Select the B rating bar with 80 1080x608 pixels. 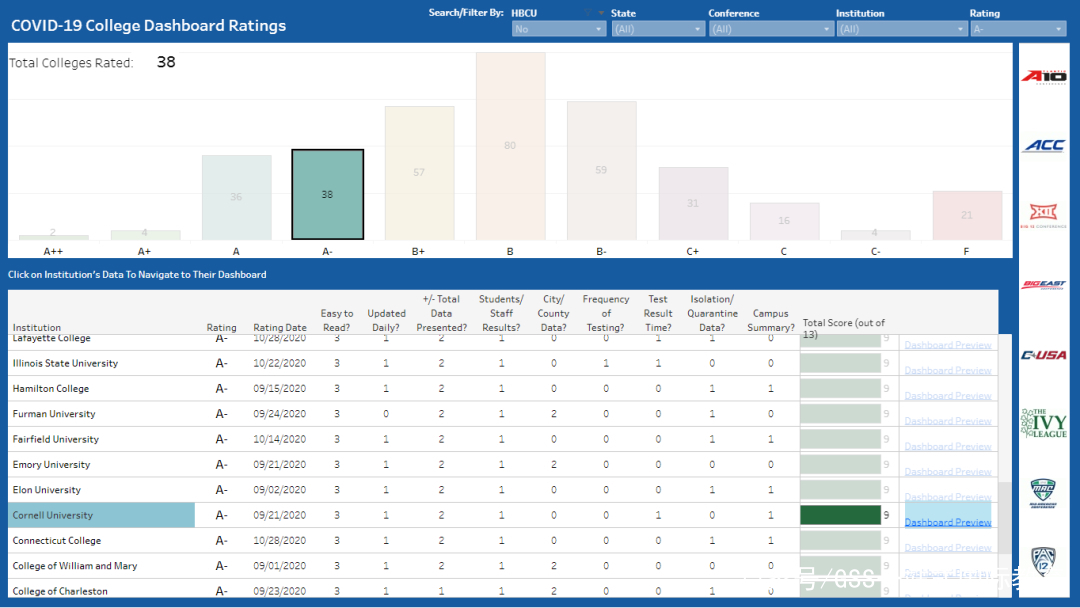point(510,146)
